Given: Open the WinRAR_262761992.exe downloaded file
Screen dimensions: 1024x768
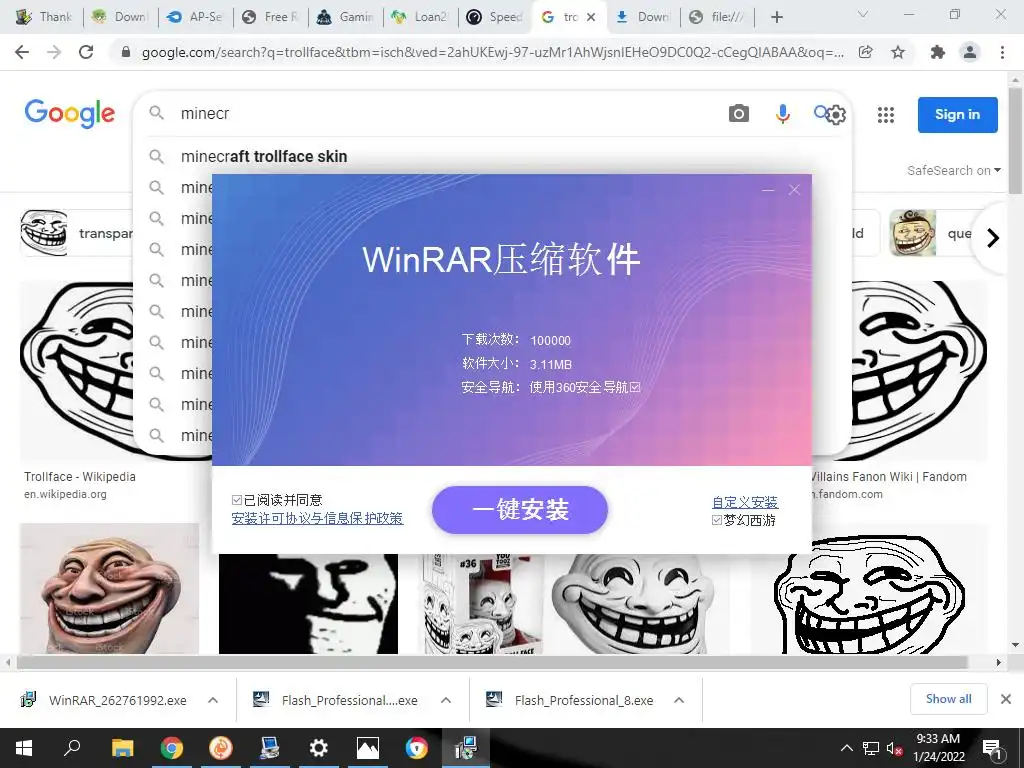Looking at the screenshot, I should point(118,700).
